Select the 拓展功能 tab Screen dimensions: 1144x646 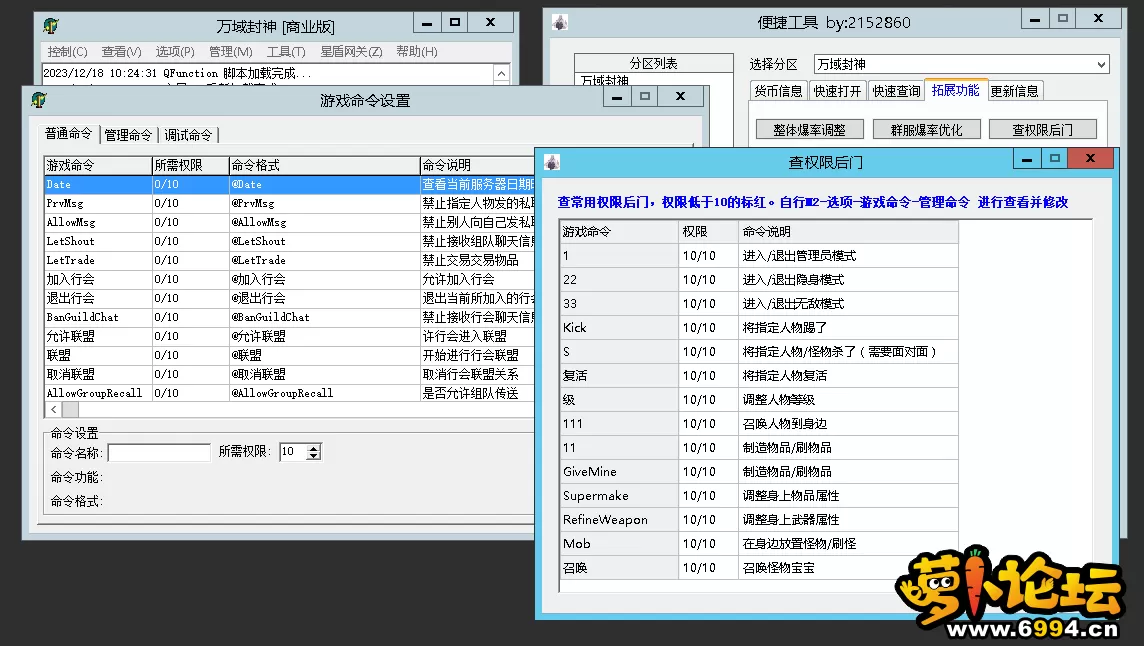955,90
